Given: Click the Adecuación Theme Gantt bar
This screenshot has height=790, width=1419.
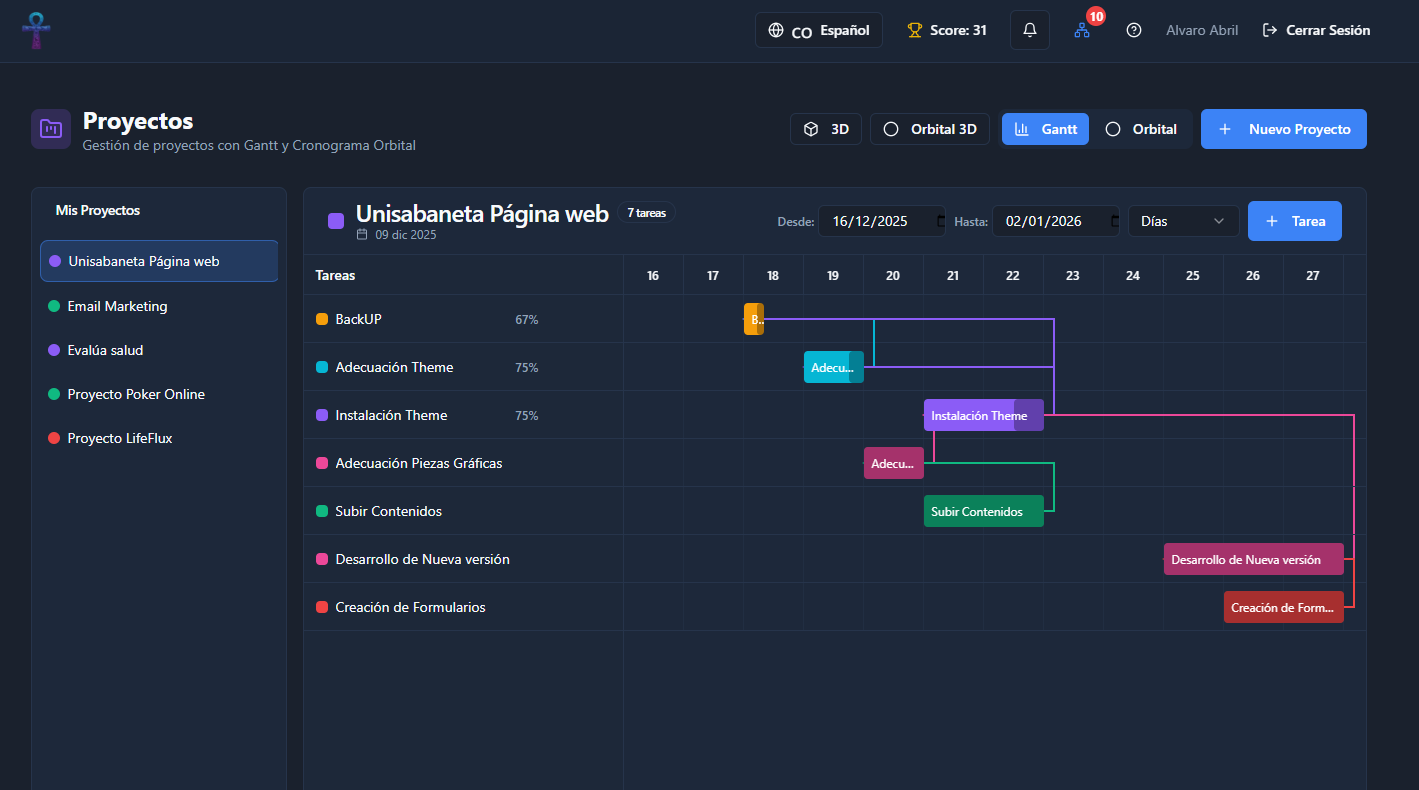Looking at the screenshot, I should [834, 367].
